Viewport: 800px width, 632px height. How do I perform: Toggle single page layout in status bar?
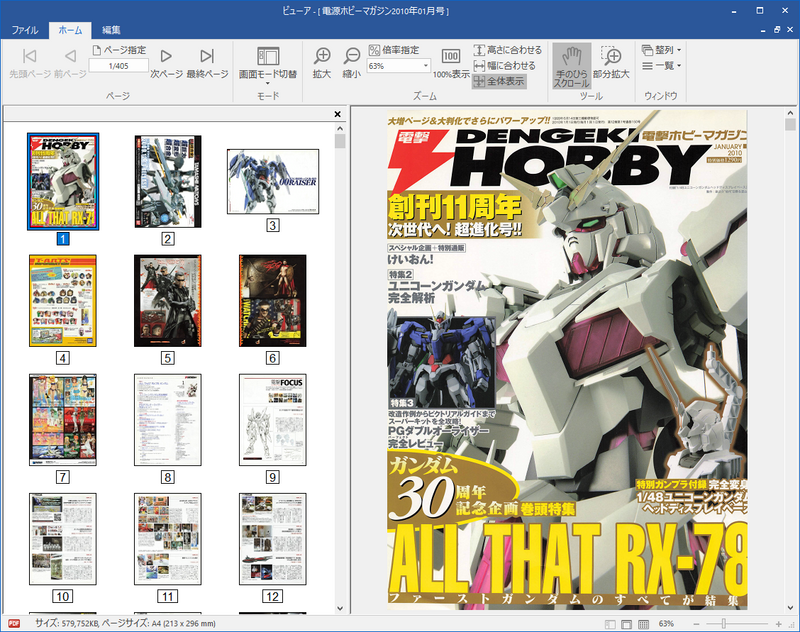(627, 624)
